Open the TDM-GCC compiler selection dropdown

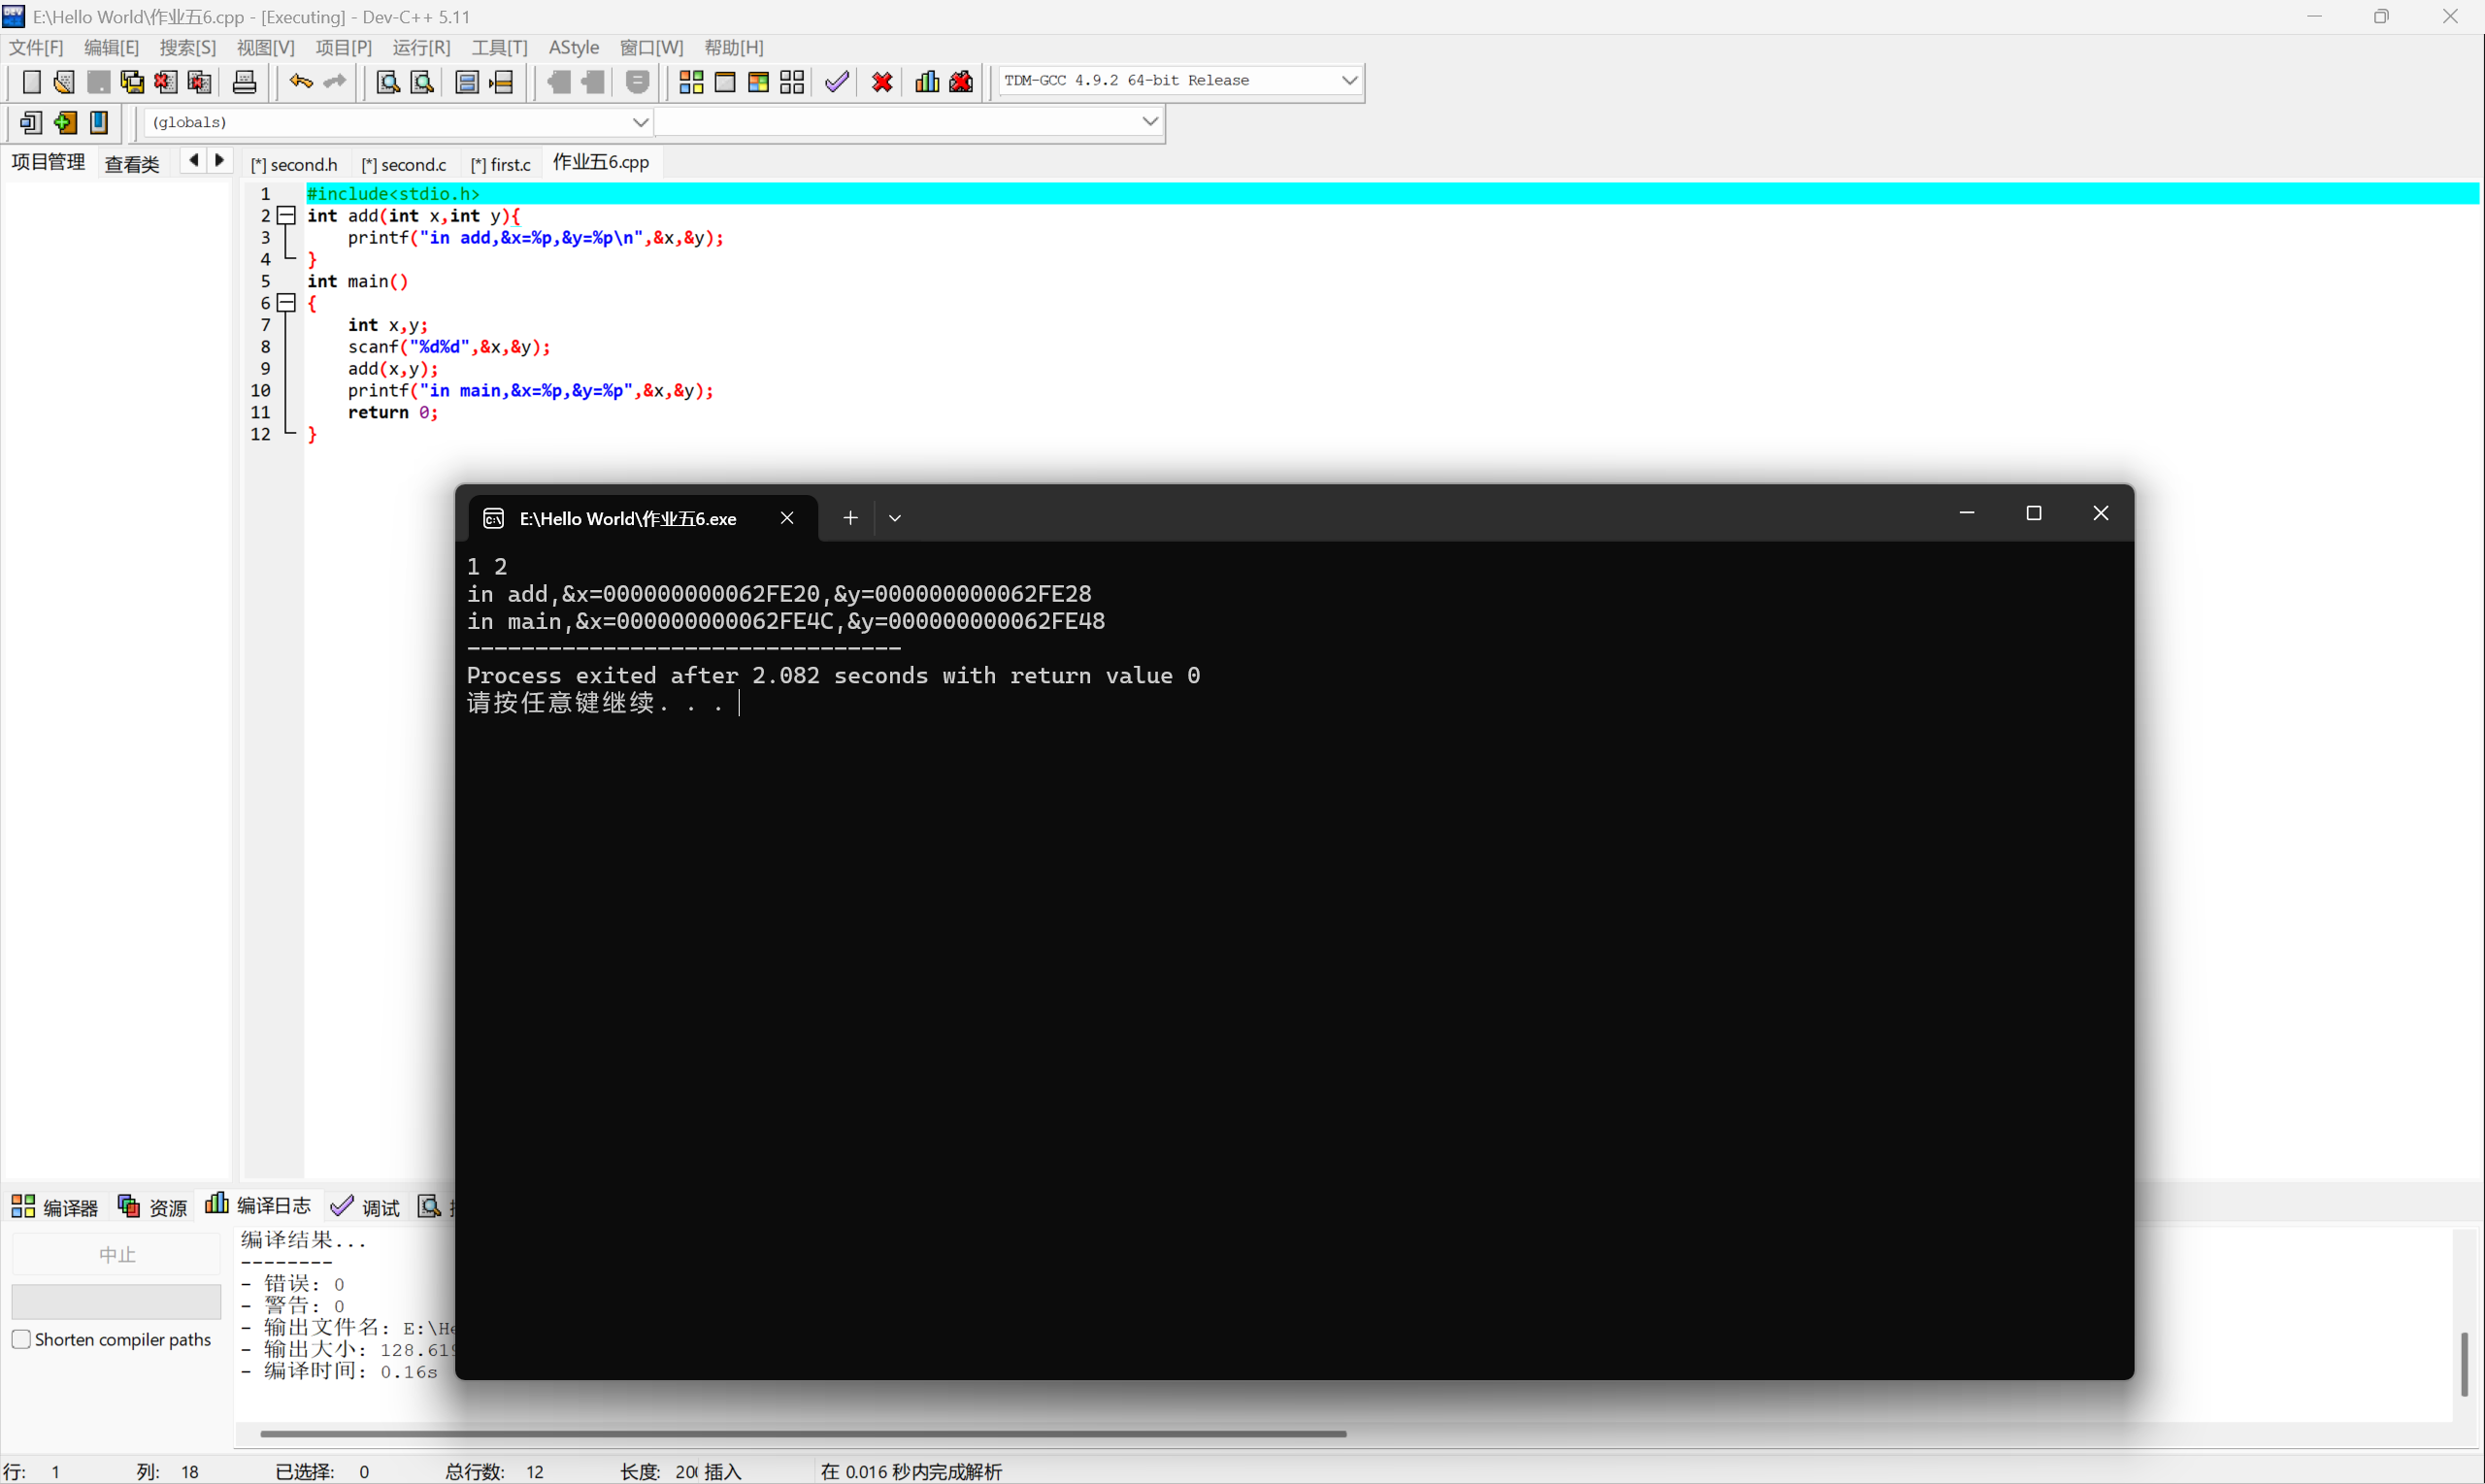pos(1349,80)
